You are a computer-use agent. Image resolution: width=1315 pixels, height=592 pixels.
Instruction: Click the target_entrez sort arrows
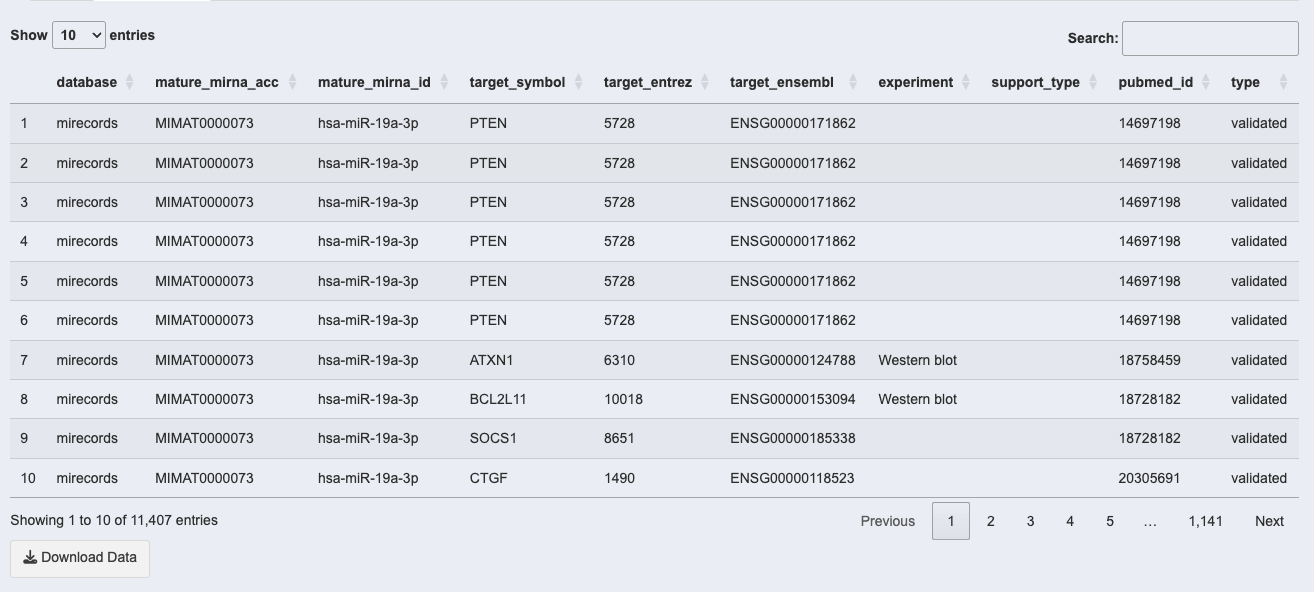[x=705, y=83]
